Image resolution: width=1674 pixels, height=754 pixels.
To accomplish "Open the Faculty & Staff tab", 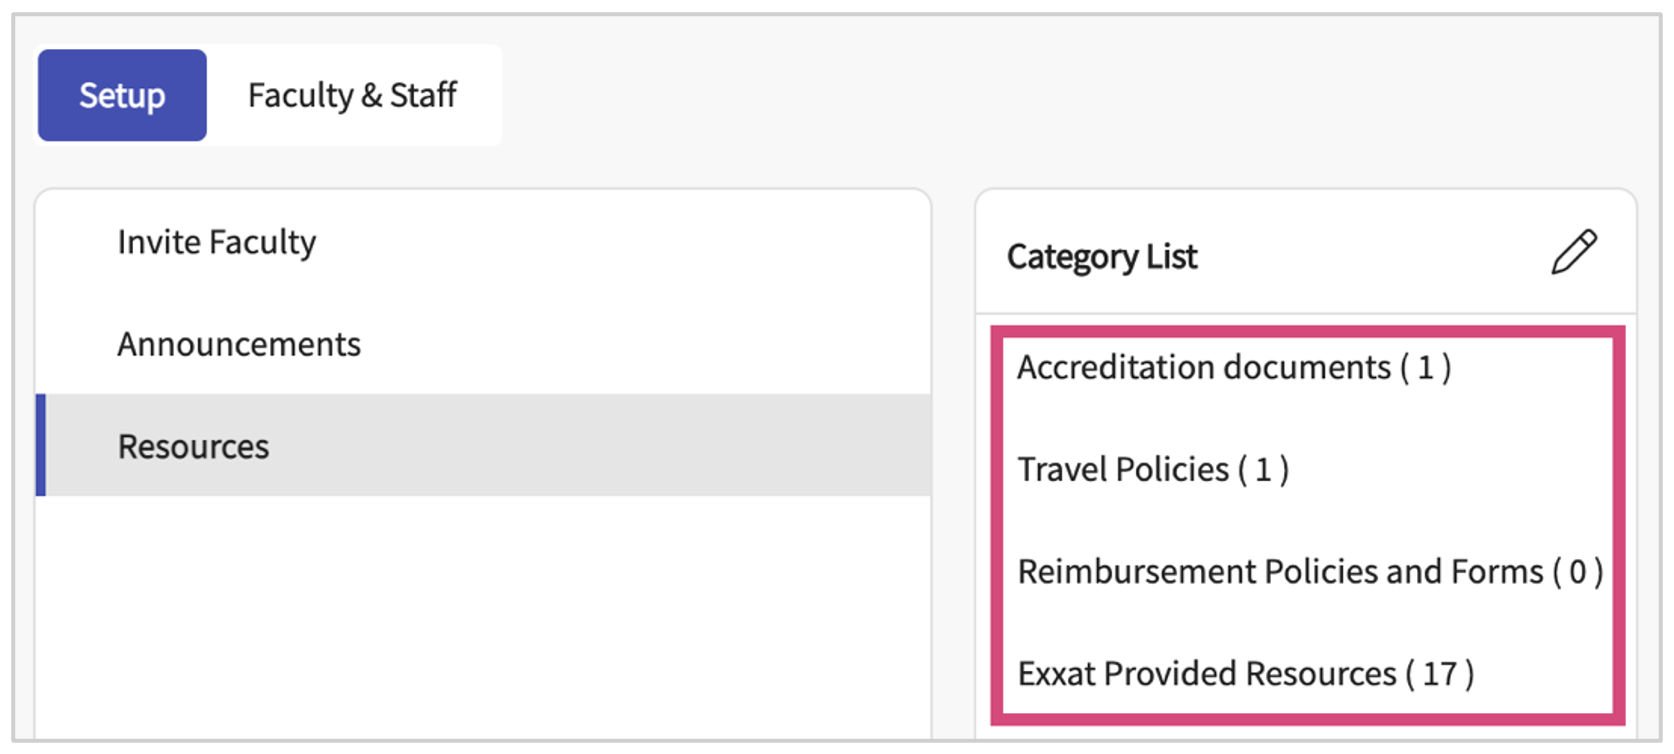I will [x=352, y=96].
